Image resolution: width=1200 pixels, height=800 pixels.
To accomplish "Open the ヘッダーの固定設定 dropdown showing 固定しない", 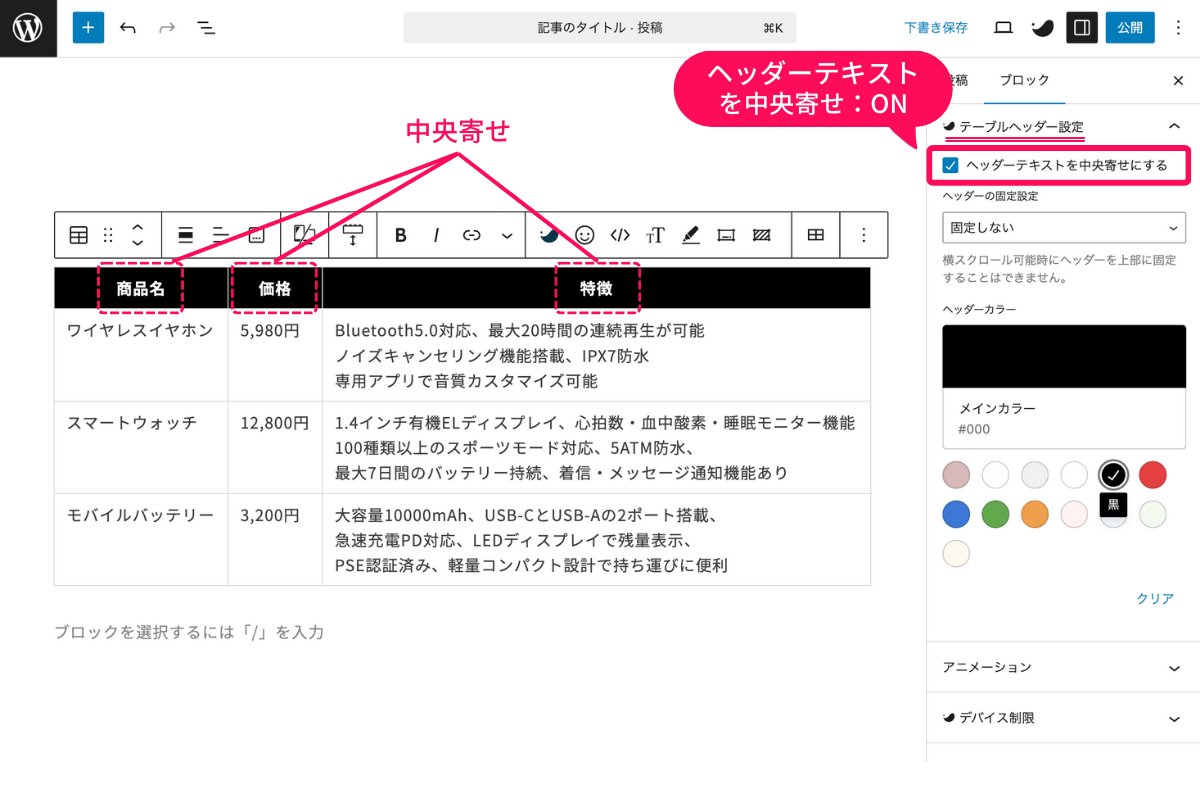I will [1063, 227].
